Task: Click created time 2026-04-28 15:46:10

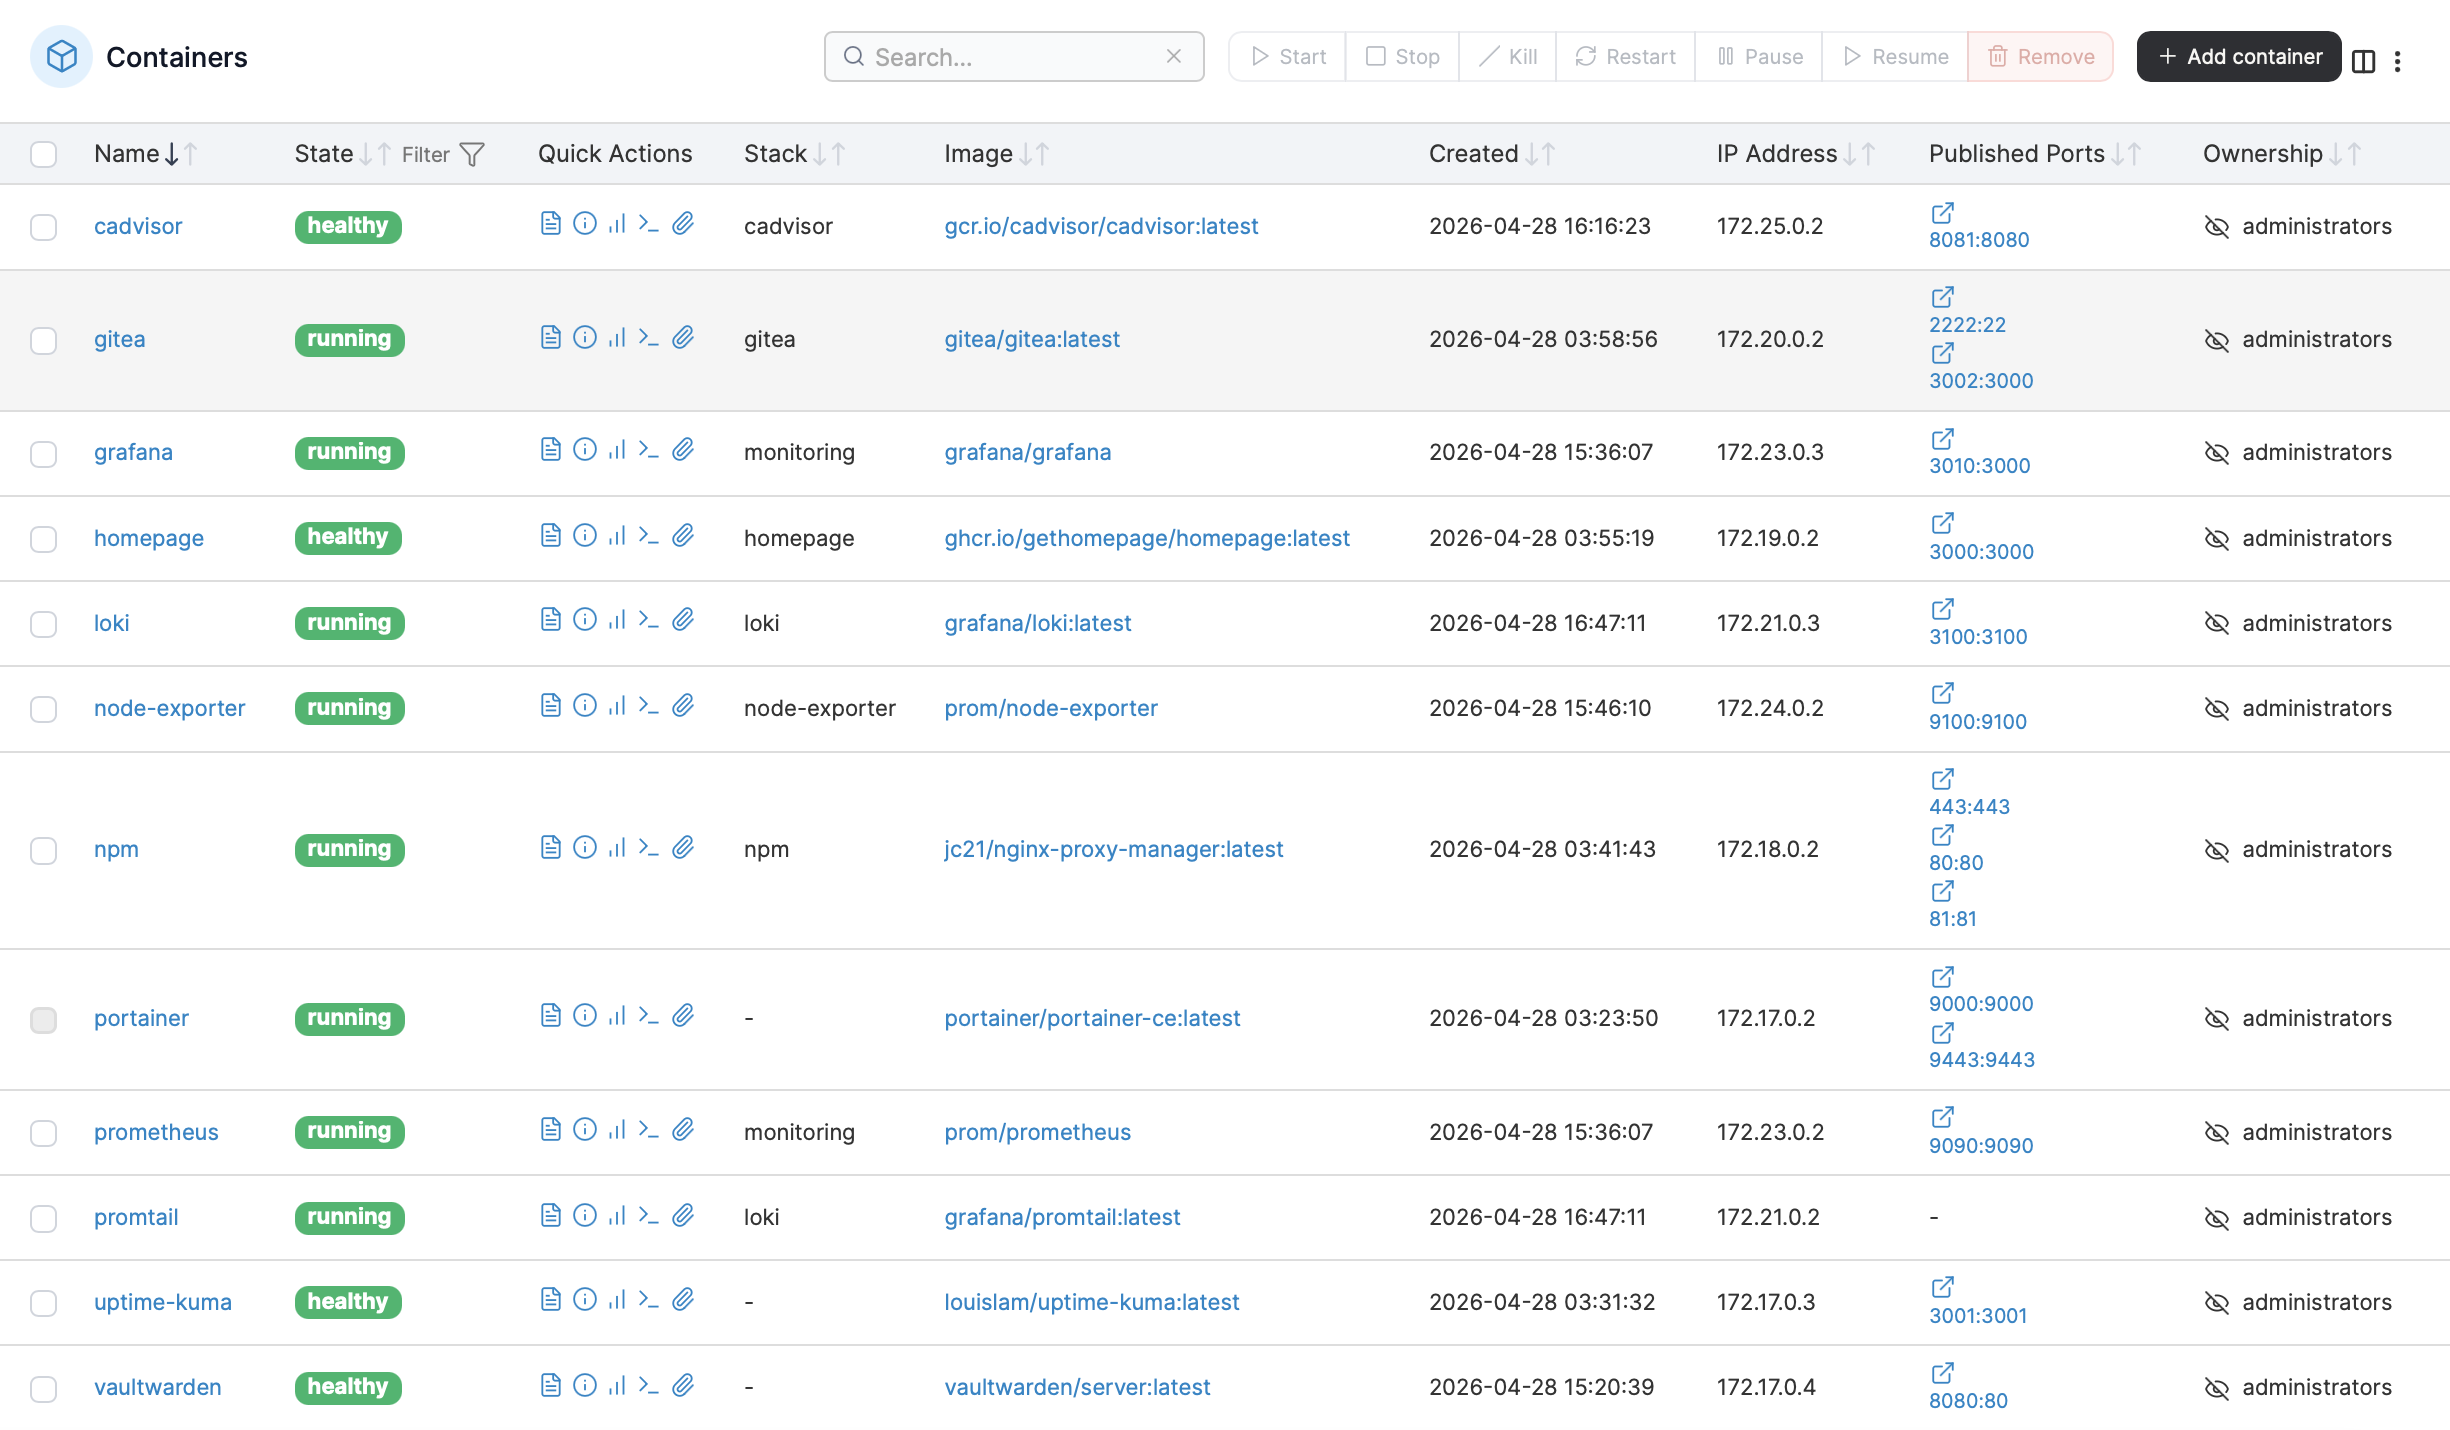Action: click(1540, 708)
